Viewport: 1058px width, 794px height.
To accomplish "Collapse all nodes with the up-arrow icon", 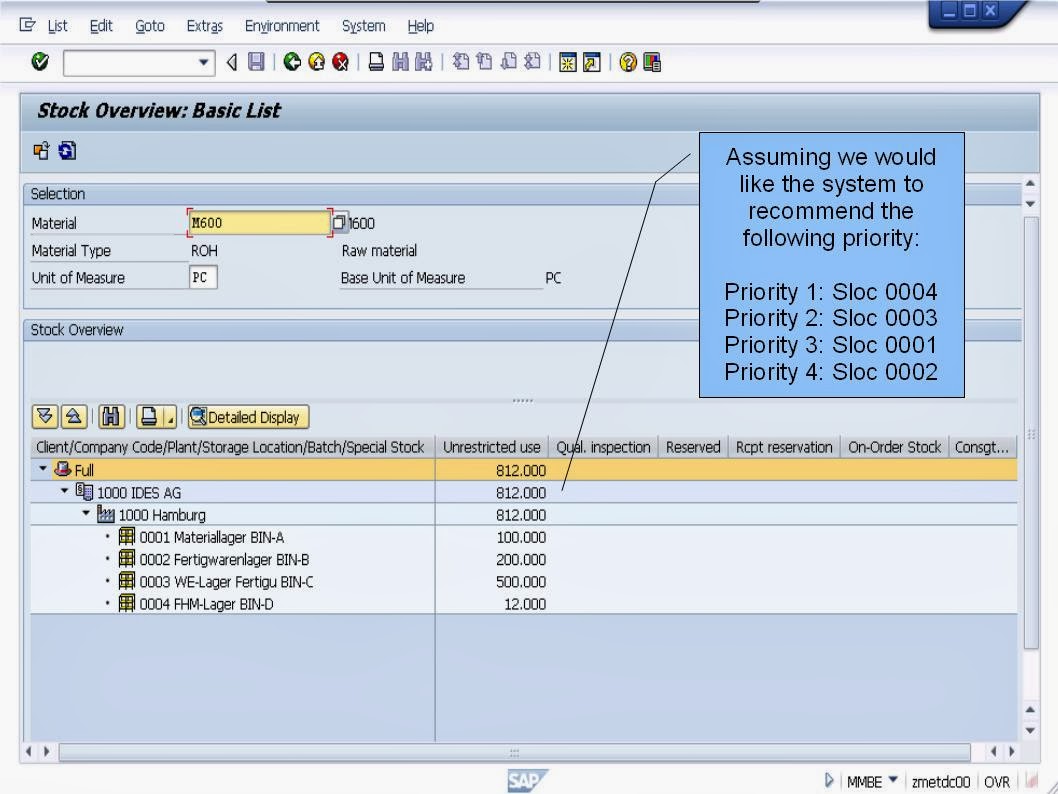I will [72, 417].
